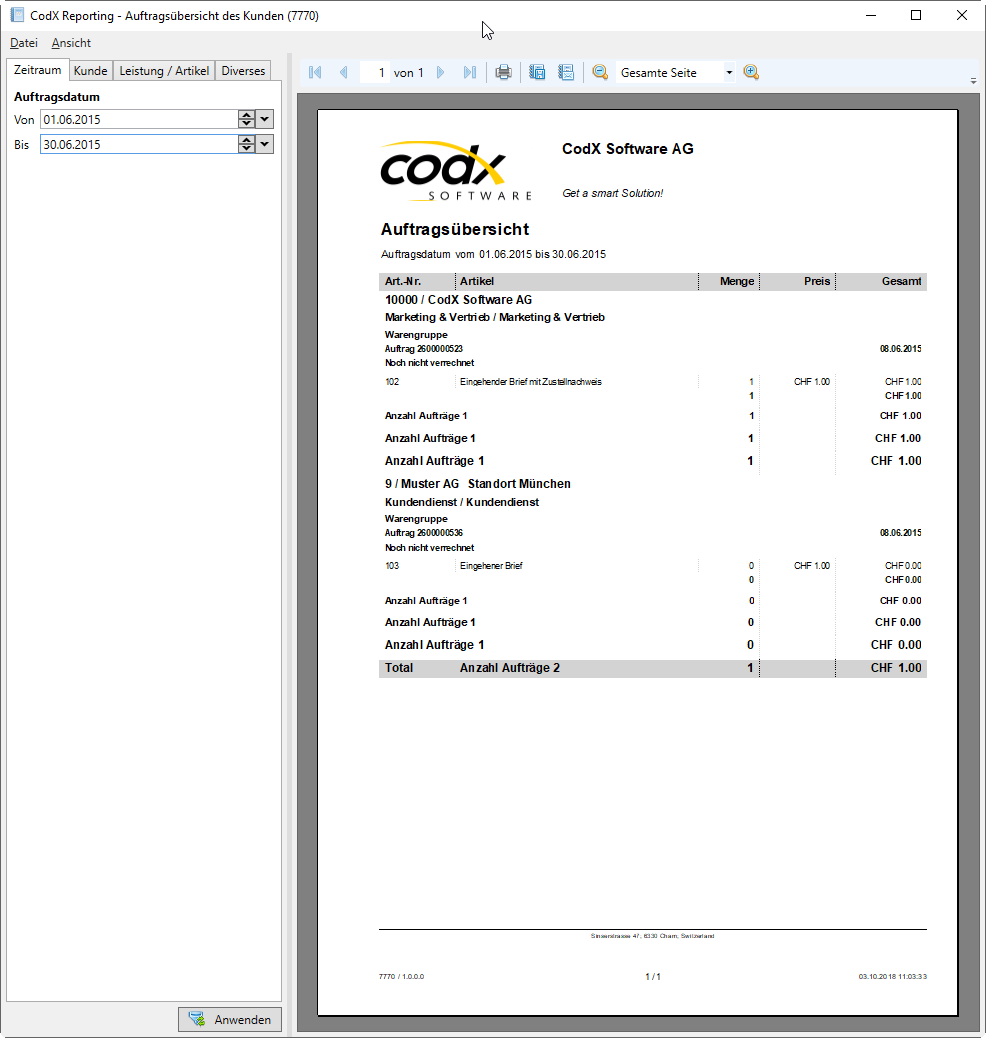
Task: Switch to the Kunde tab
Action: (90, 71)
